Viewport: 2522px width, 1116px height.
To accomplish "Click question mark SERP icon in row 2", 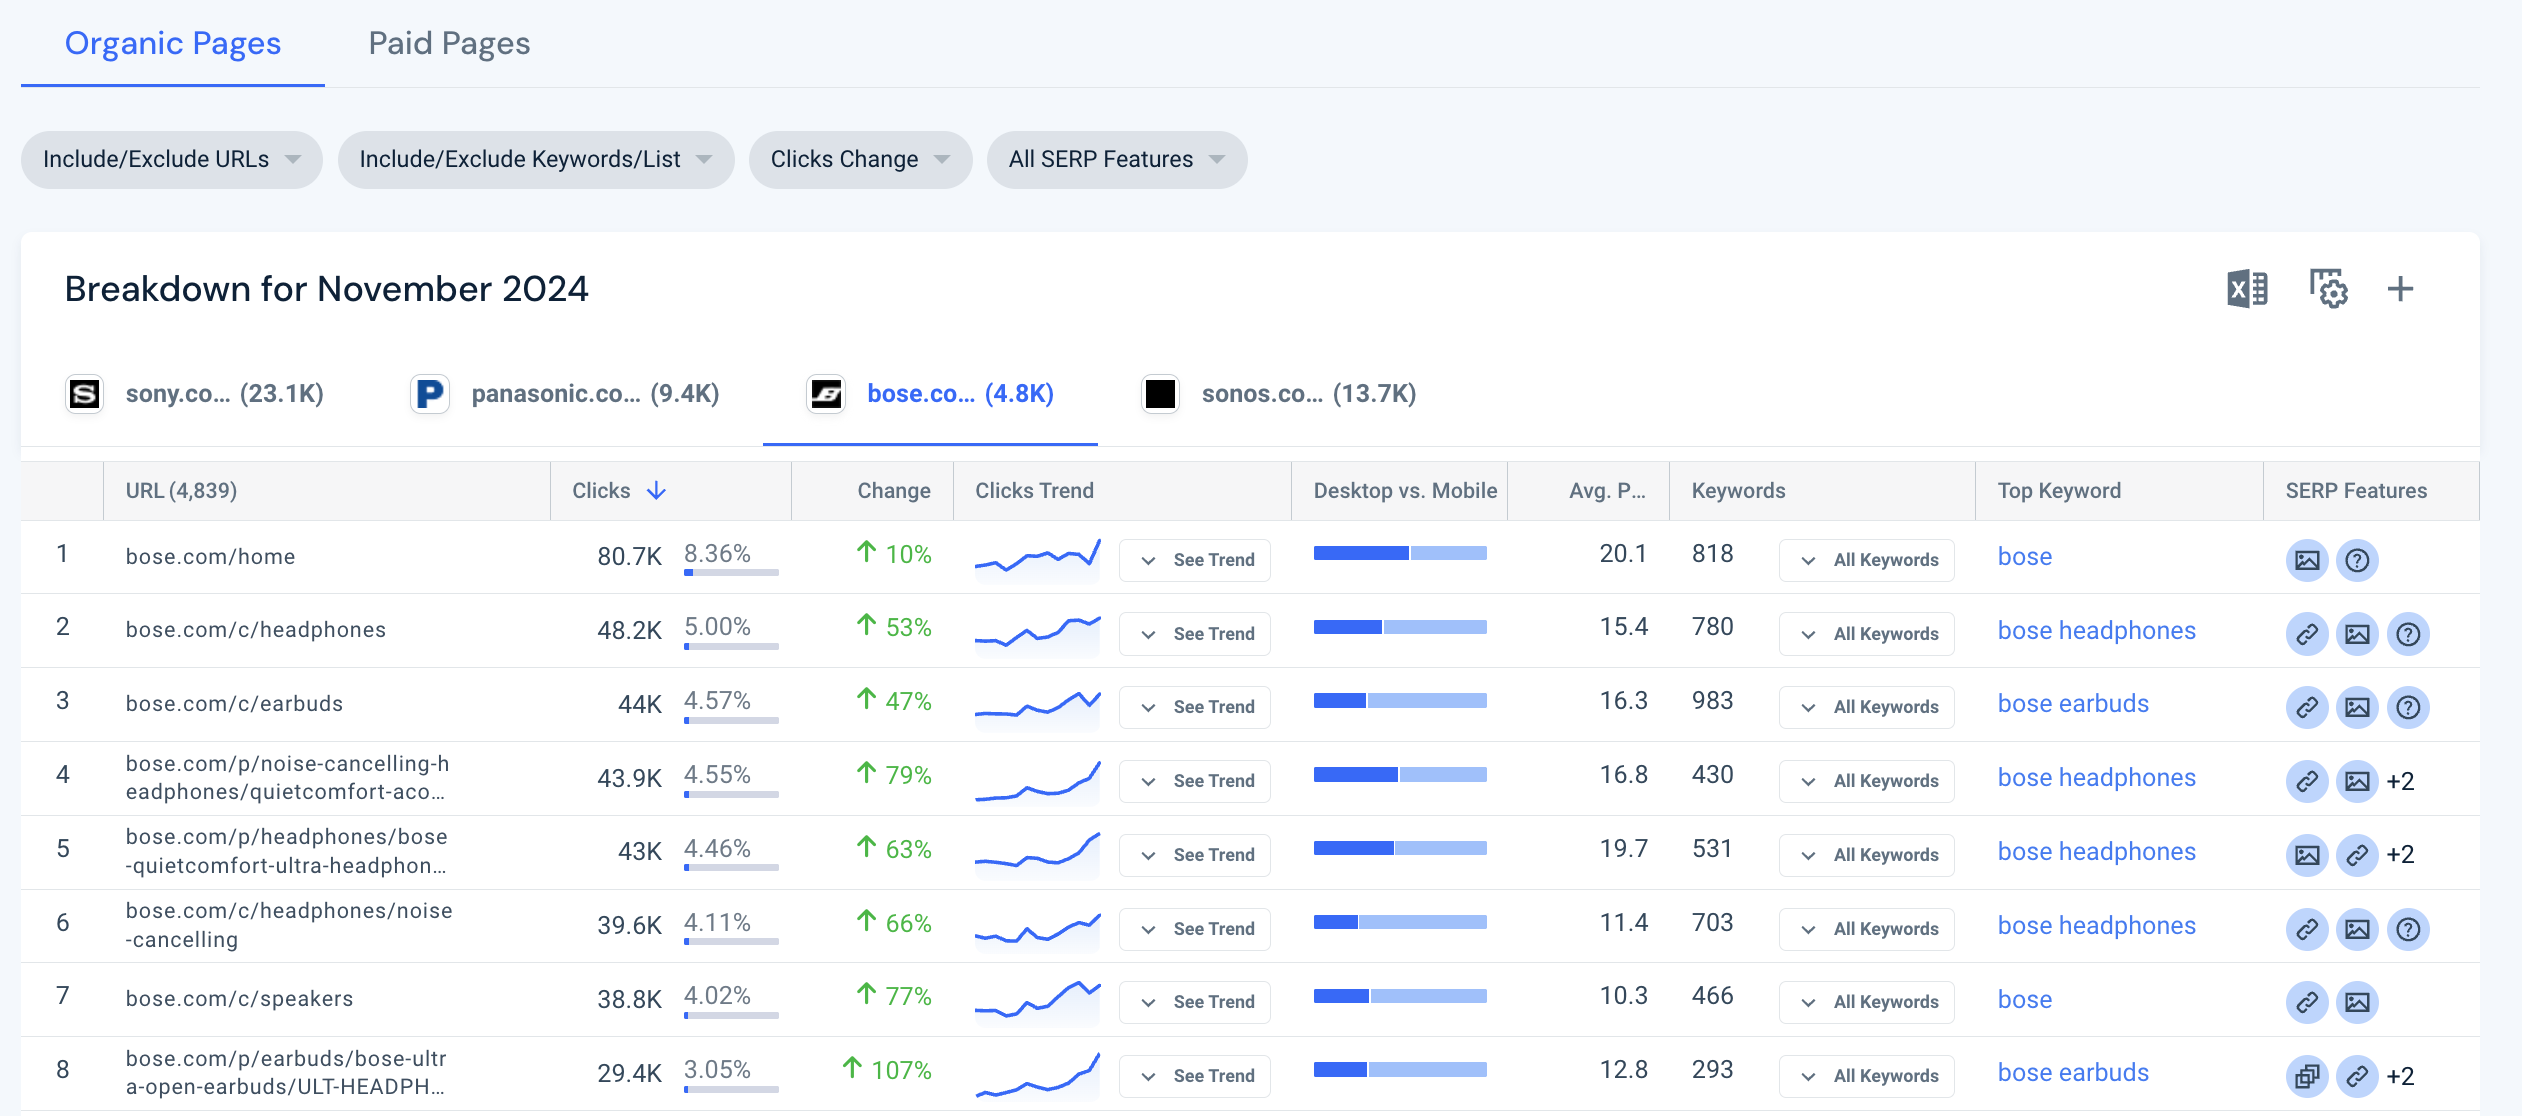I will [2408, 634].
